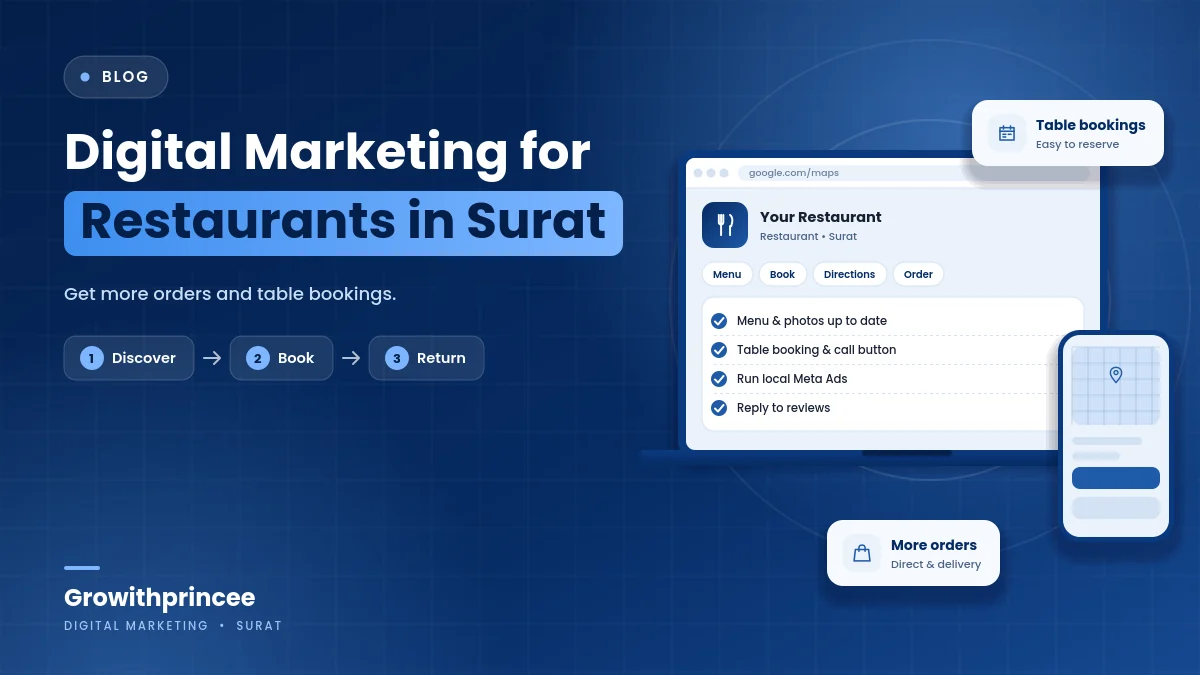Click the shopping bag icon in More orders card
The height and width of the screenshot is (675, 1200).
[x=862, y=553]
